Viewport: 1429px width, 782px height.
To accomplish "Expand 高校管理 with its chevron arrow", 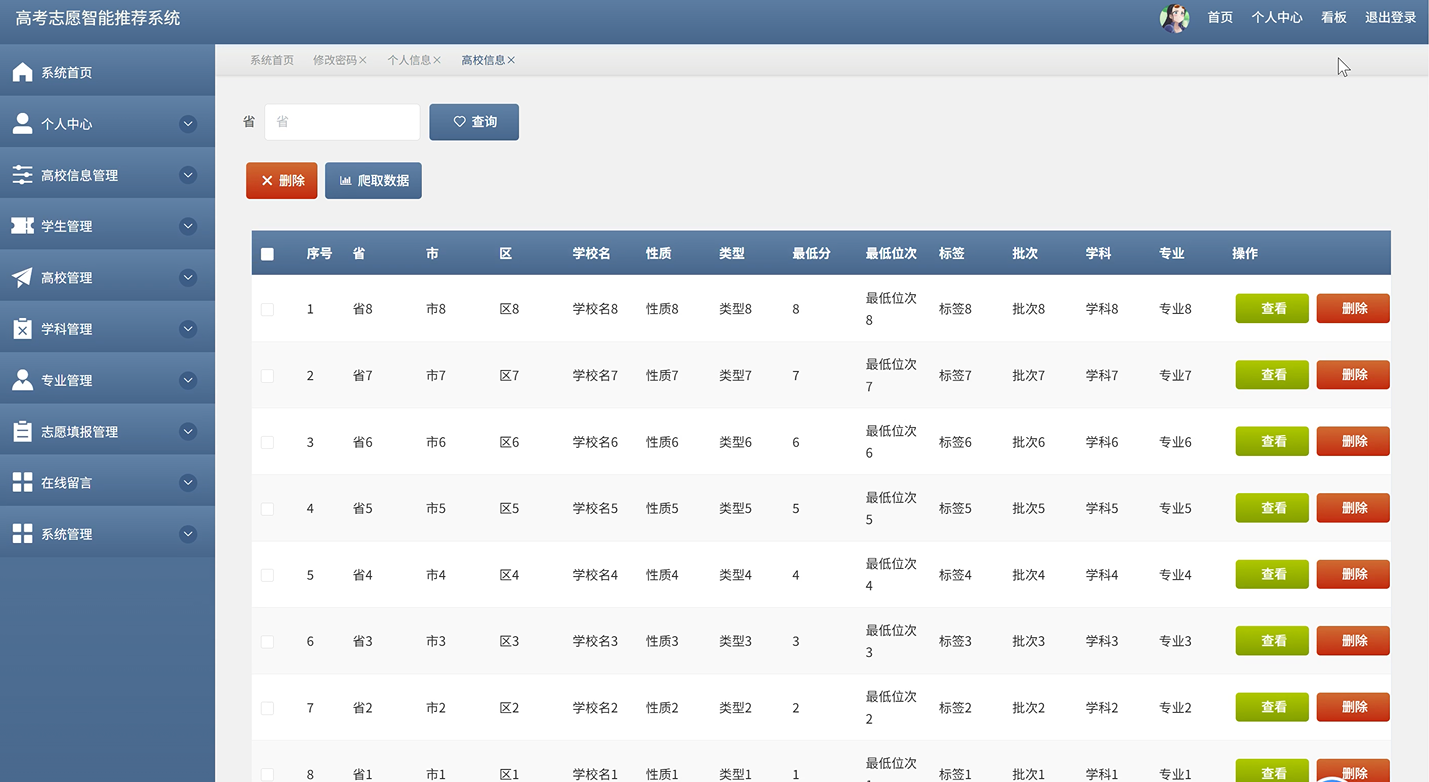I will [188, 277].
